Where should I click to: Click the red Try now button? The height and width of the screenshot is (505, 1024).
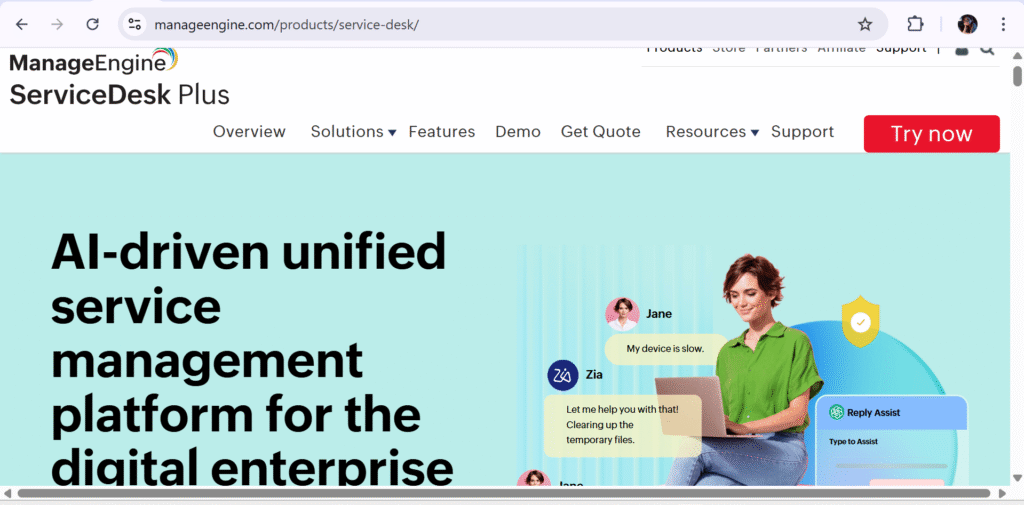tap(931, 134)
